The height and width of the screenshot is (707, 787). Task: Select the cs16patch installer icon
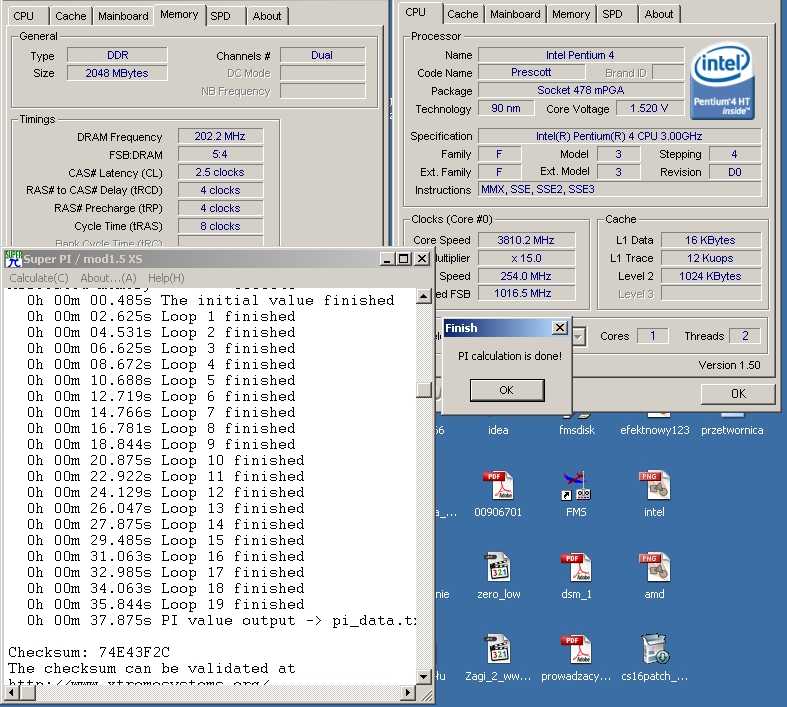tap(654, 651)
